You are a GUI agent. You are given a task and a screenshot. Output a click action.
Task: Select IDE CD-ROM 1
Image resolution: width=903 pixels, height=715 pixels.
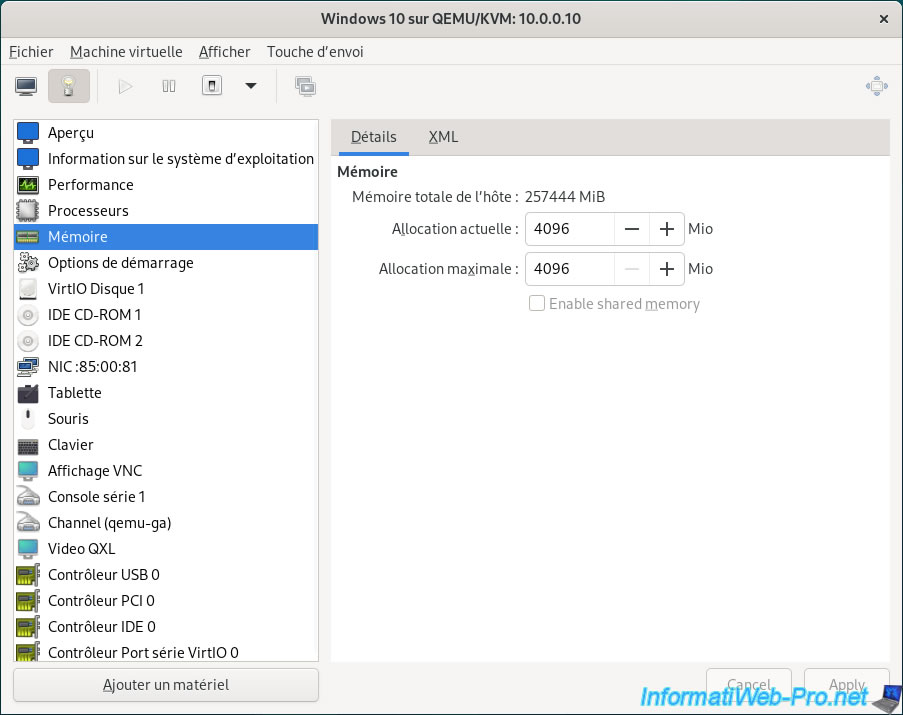point(166,315)
